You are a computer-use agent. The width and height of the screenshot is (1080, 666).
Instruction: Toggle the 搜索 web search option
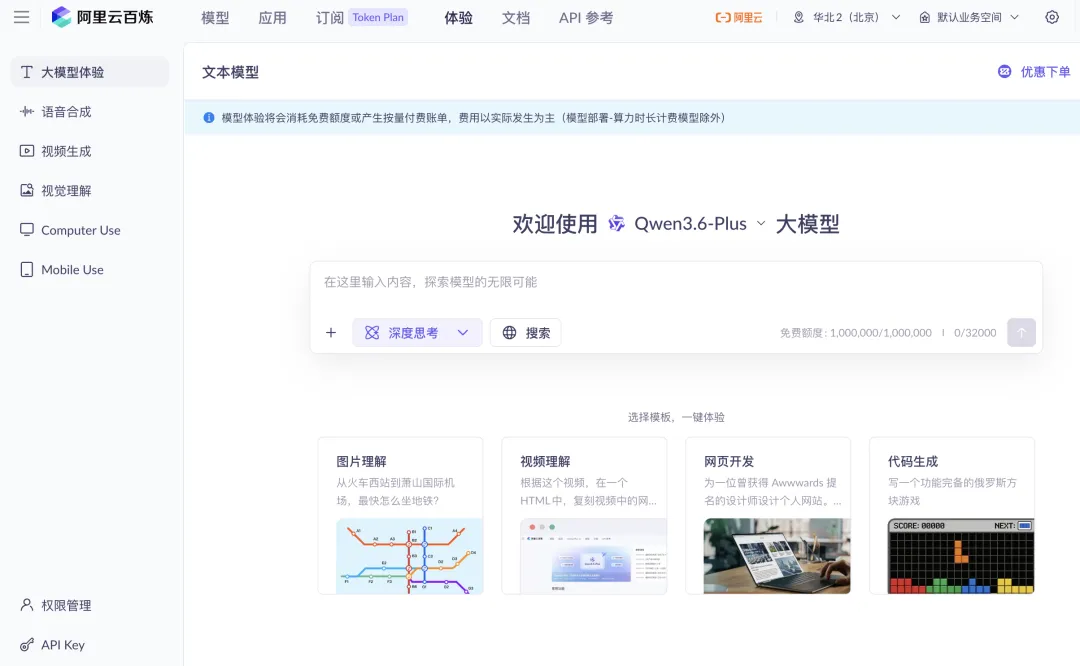[526, 333]
